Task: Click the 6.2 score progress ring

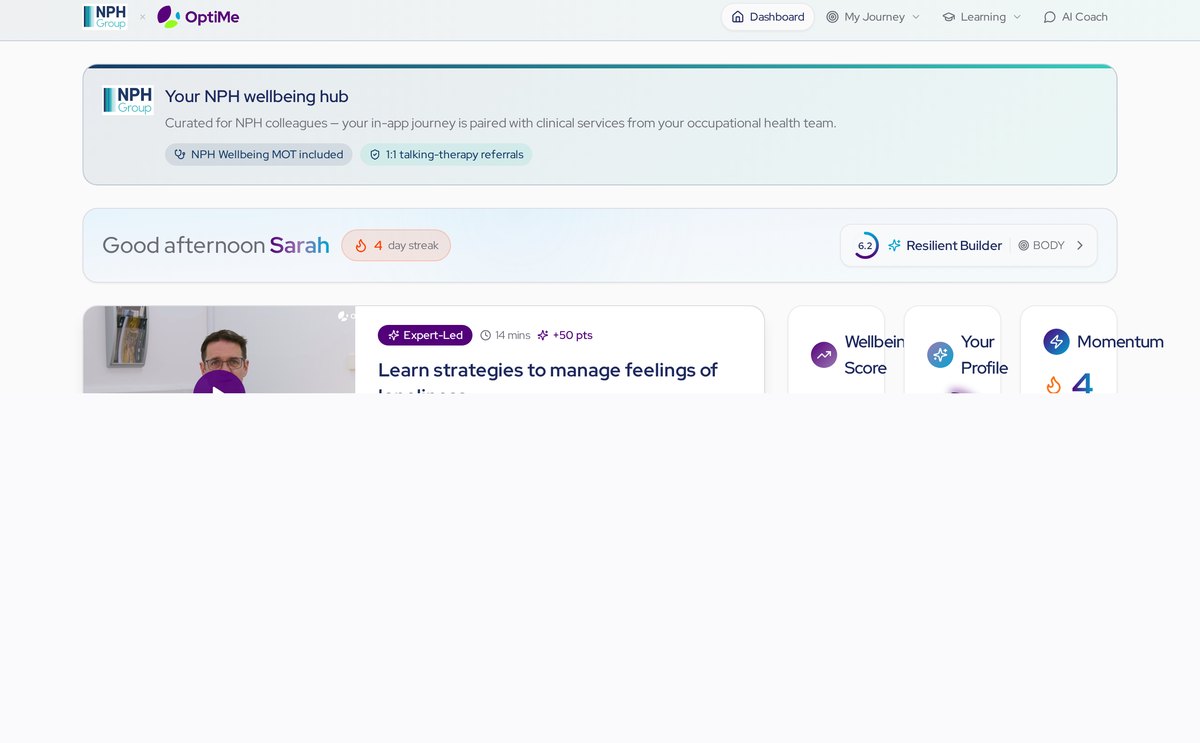Action: (865, 245)
